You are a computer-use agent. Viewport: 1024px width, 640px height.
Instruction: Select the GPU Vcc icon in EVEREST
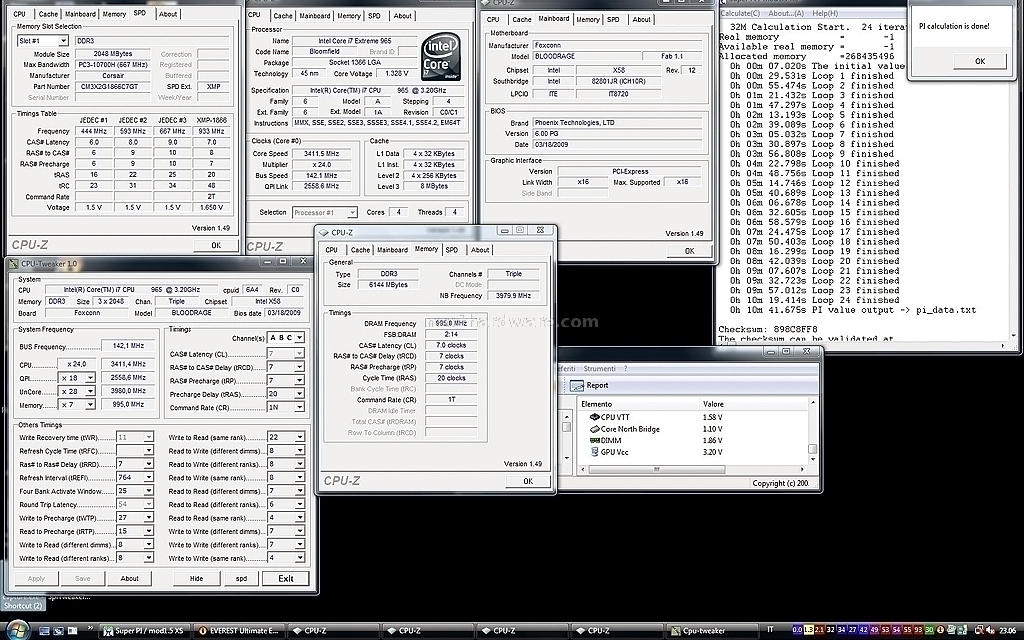(x=594, y=451)
